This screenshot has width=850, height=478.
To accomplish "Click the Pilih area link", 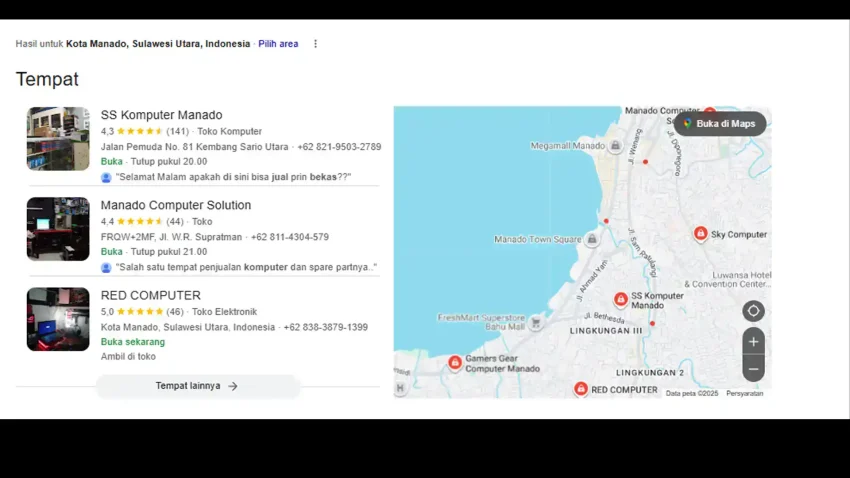I will click(x=278, y=44).
